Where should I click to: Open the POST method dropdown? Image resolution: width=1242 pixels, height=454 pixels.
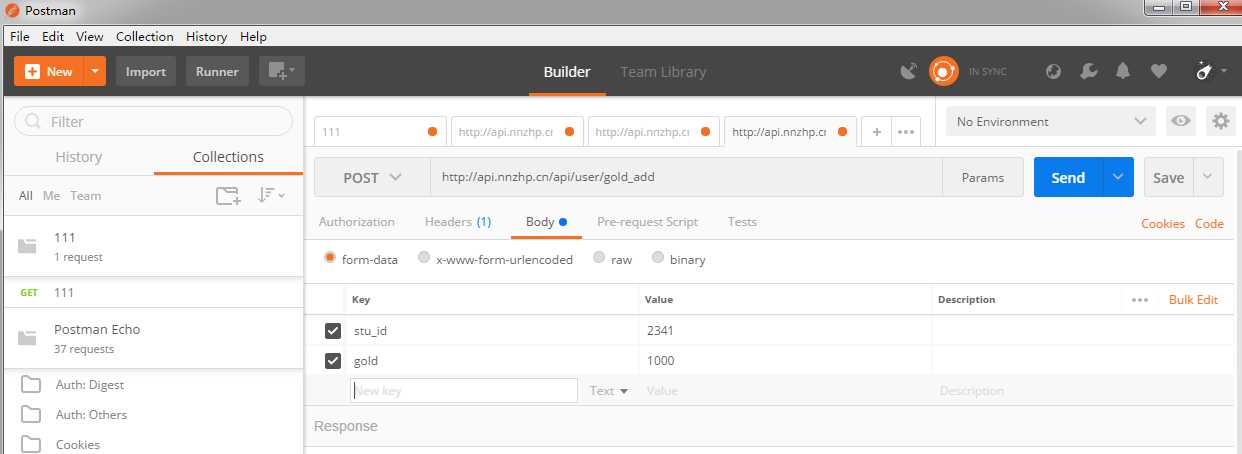[372, 177]
